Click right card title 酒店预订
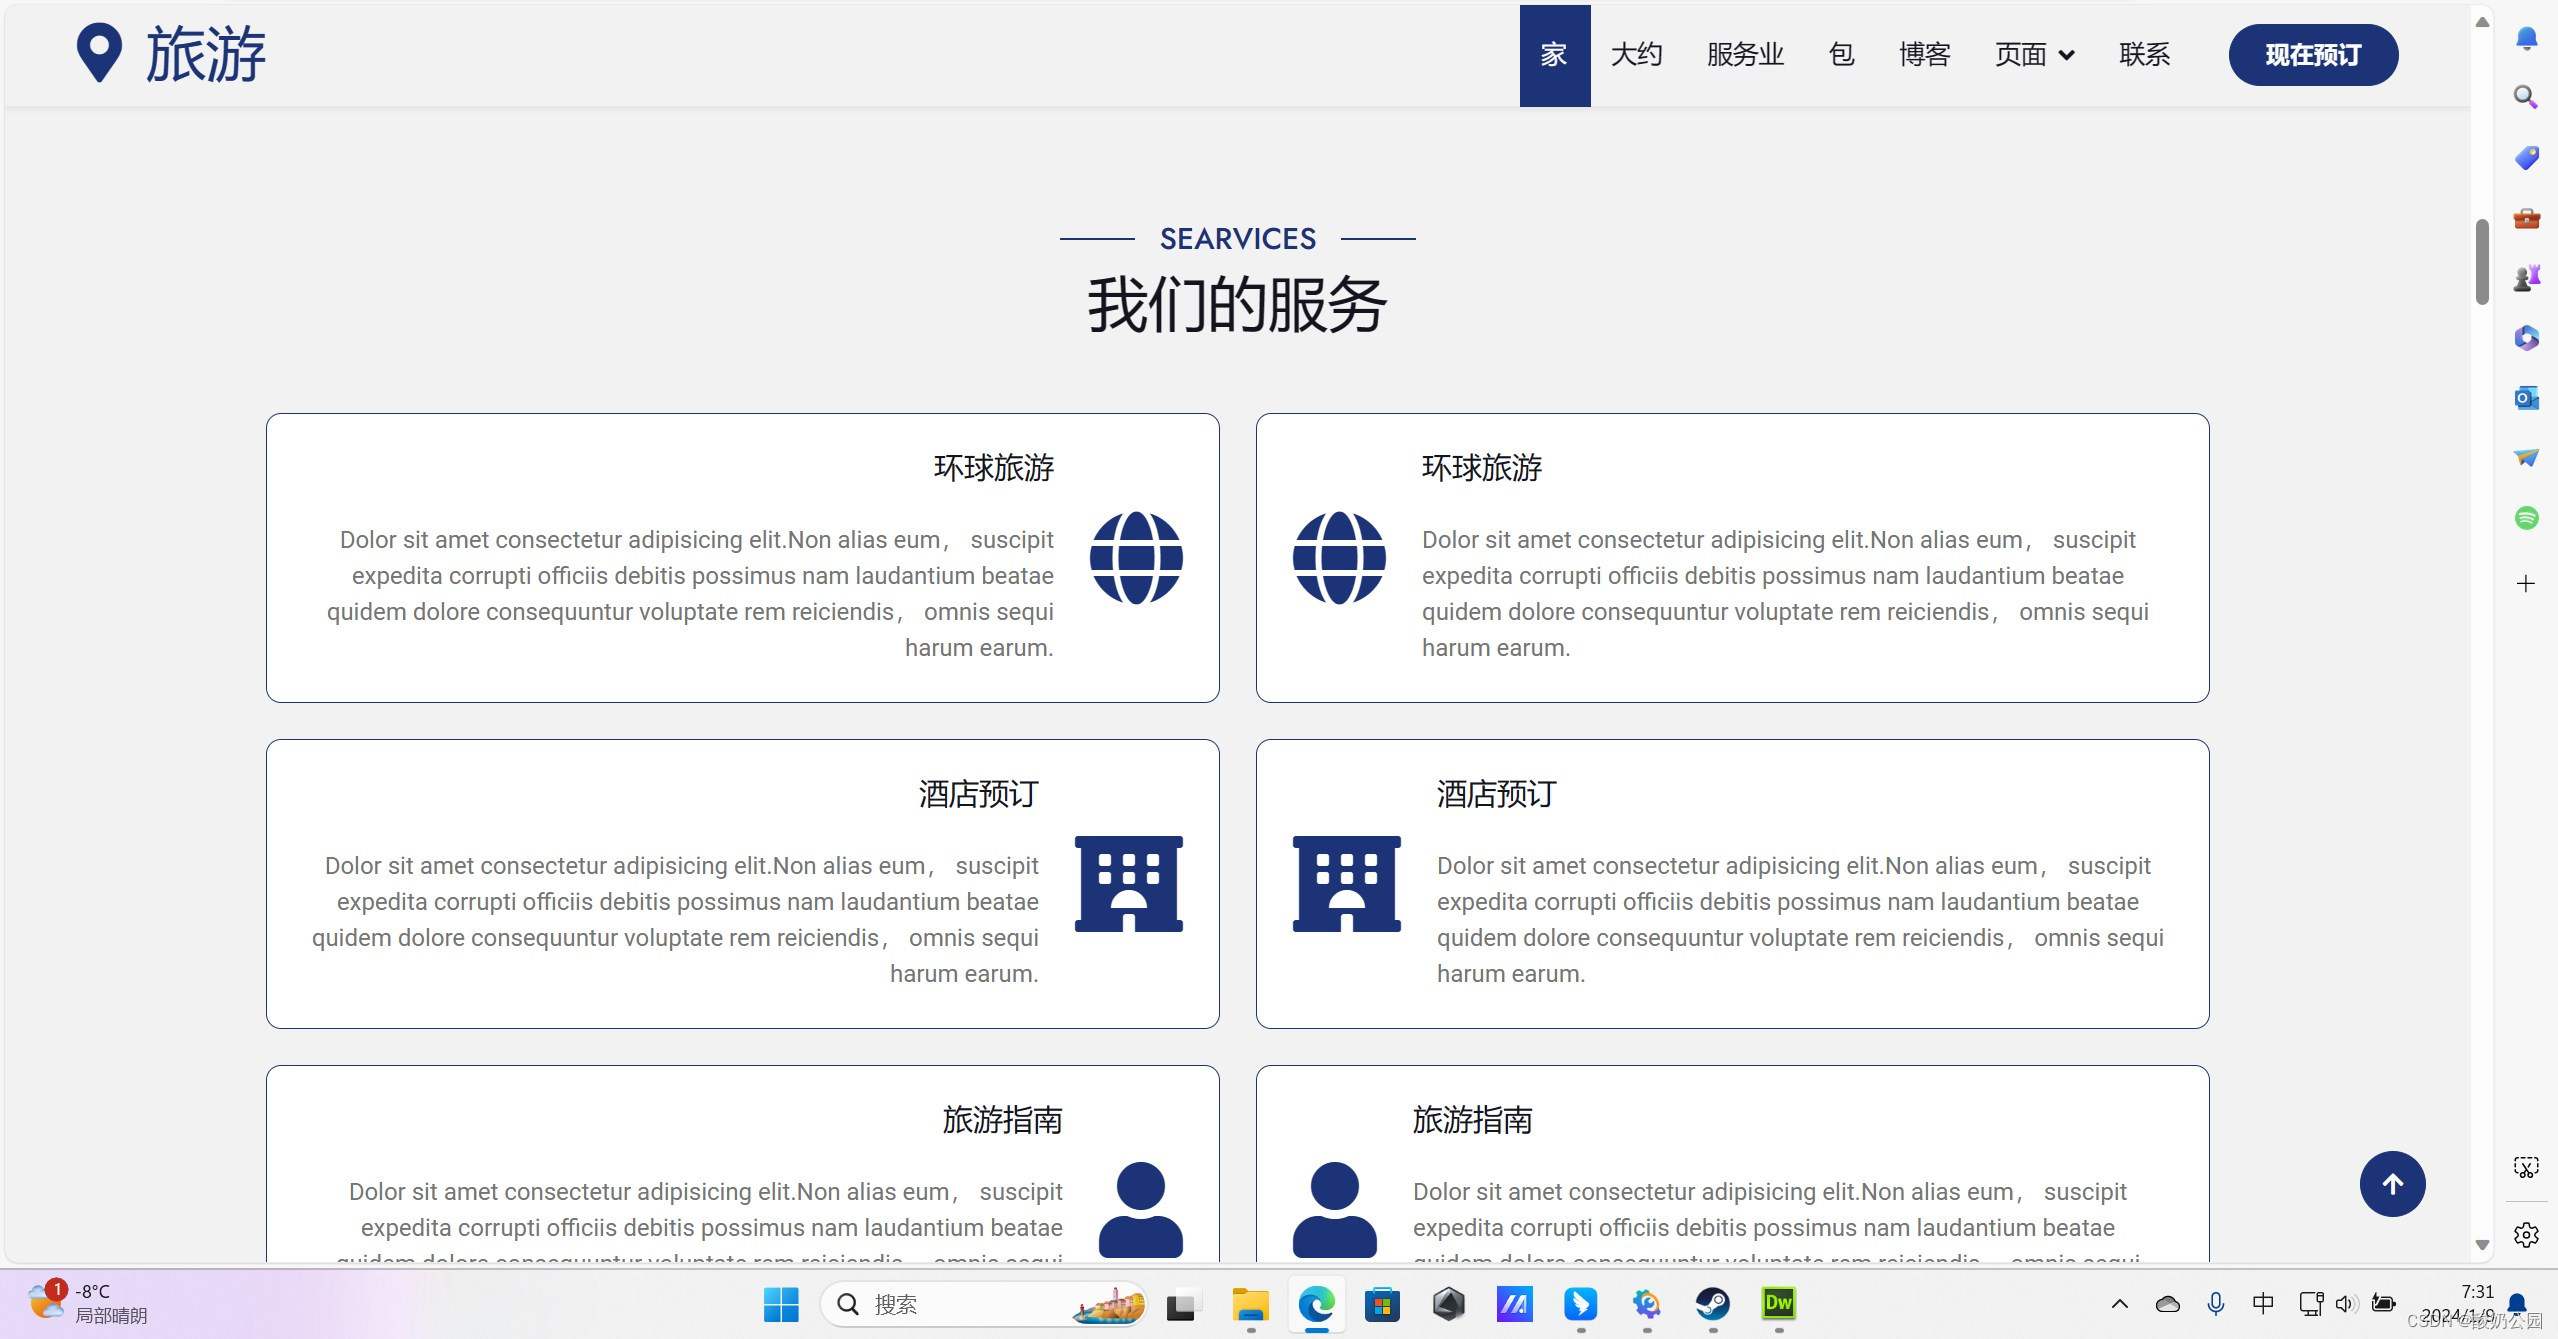 (1497, 794)
